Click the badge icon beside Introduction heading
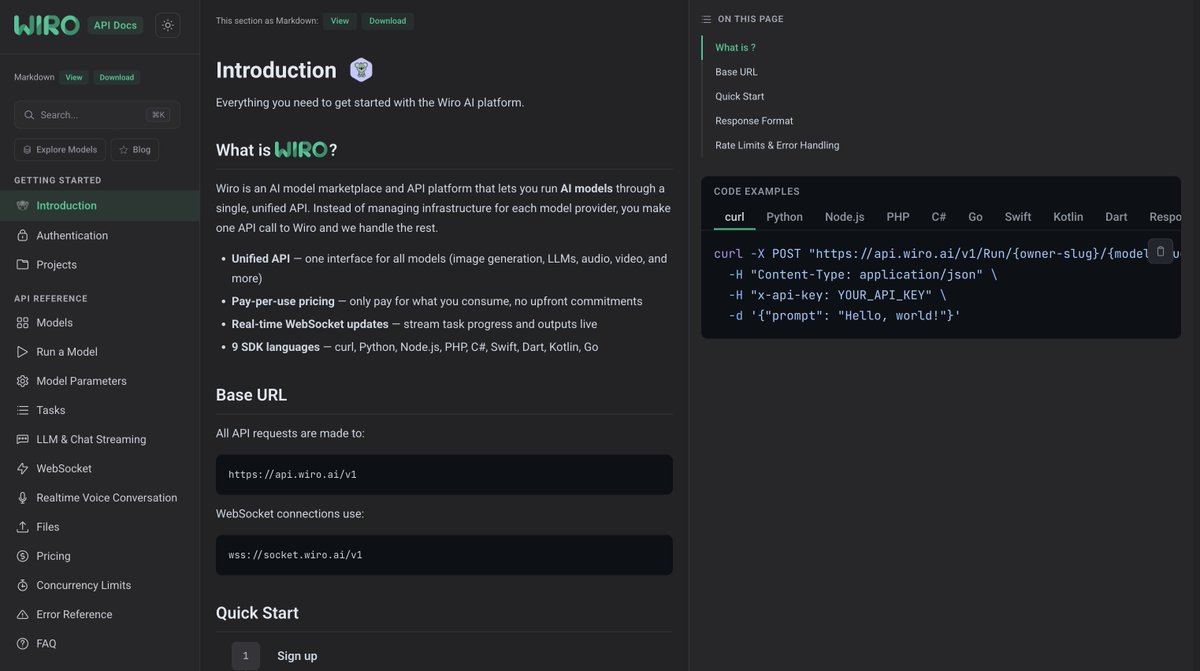 click(361, 70)
